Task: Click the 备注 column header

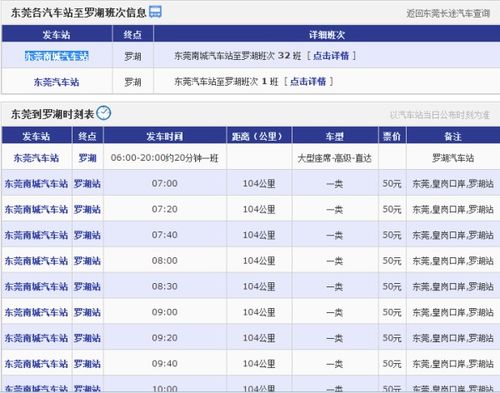Action: coord(453,136)
